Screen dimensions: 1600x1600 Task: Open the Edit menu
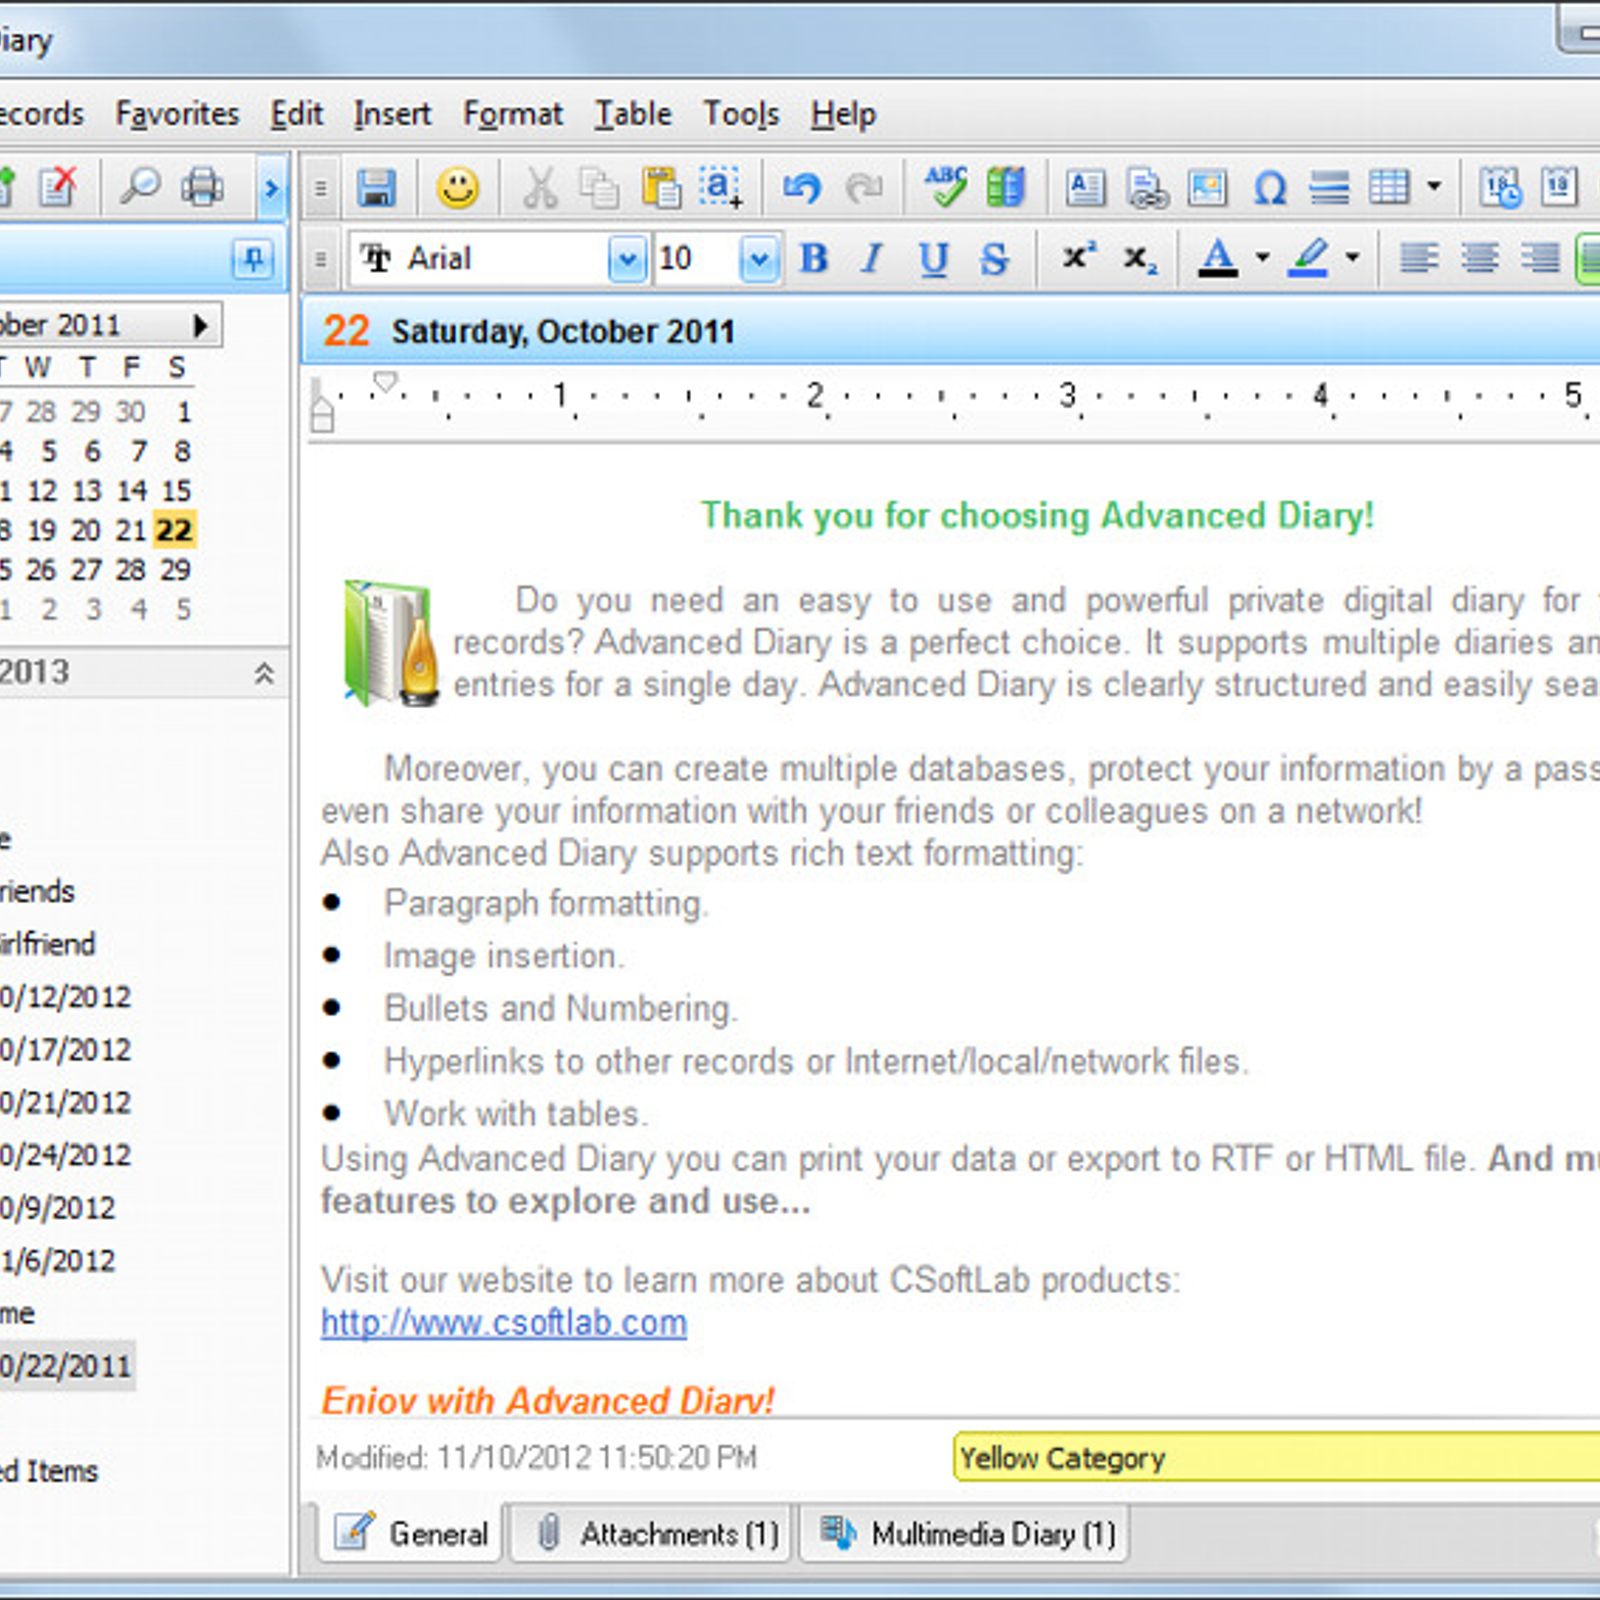point(296,114)
